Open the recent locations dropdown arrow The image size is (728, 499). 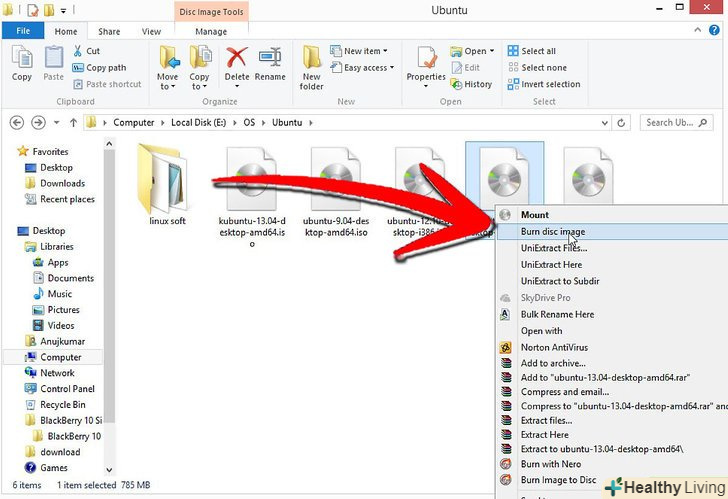57,123
